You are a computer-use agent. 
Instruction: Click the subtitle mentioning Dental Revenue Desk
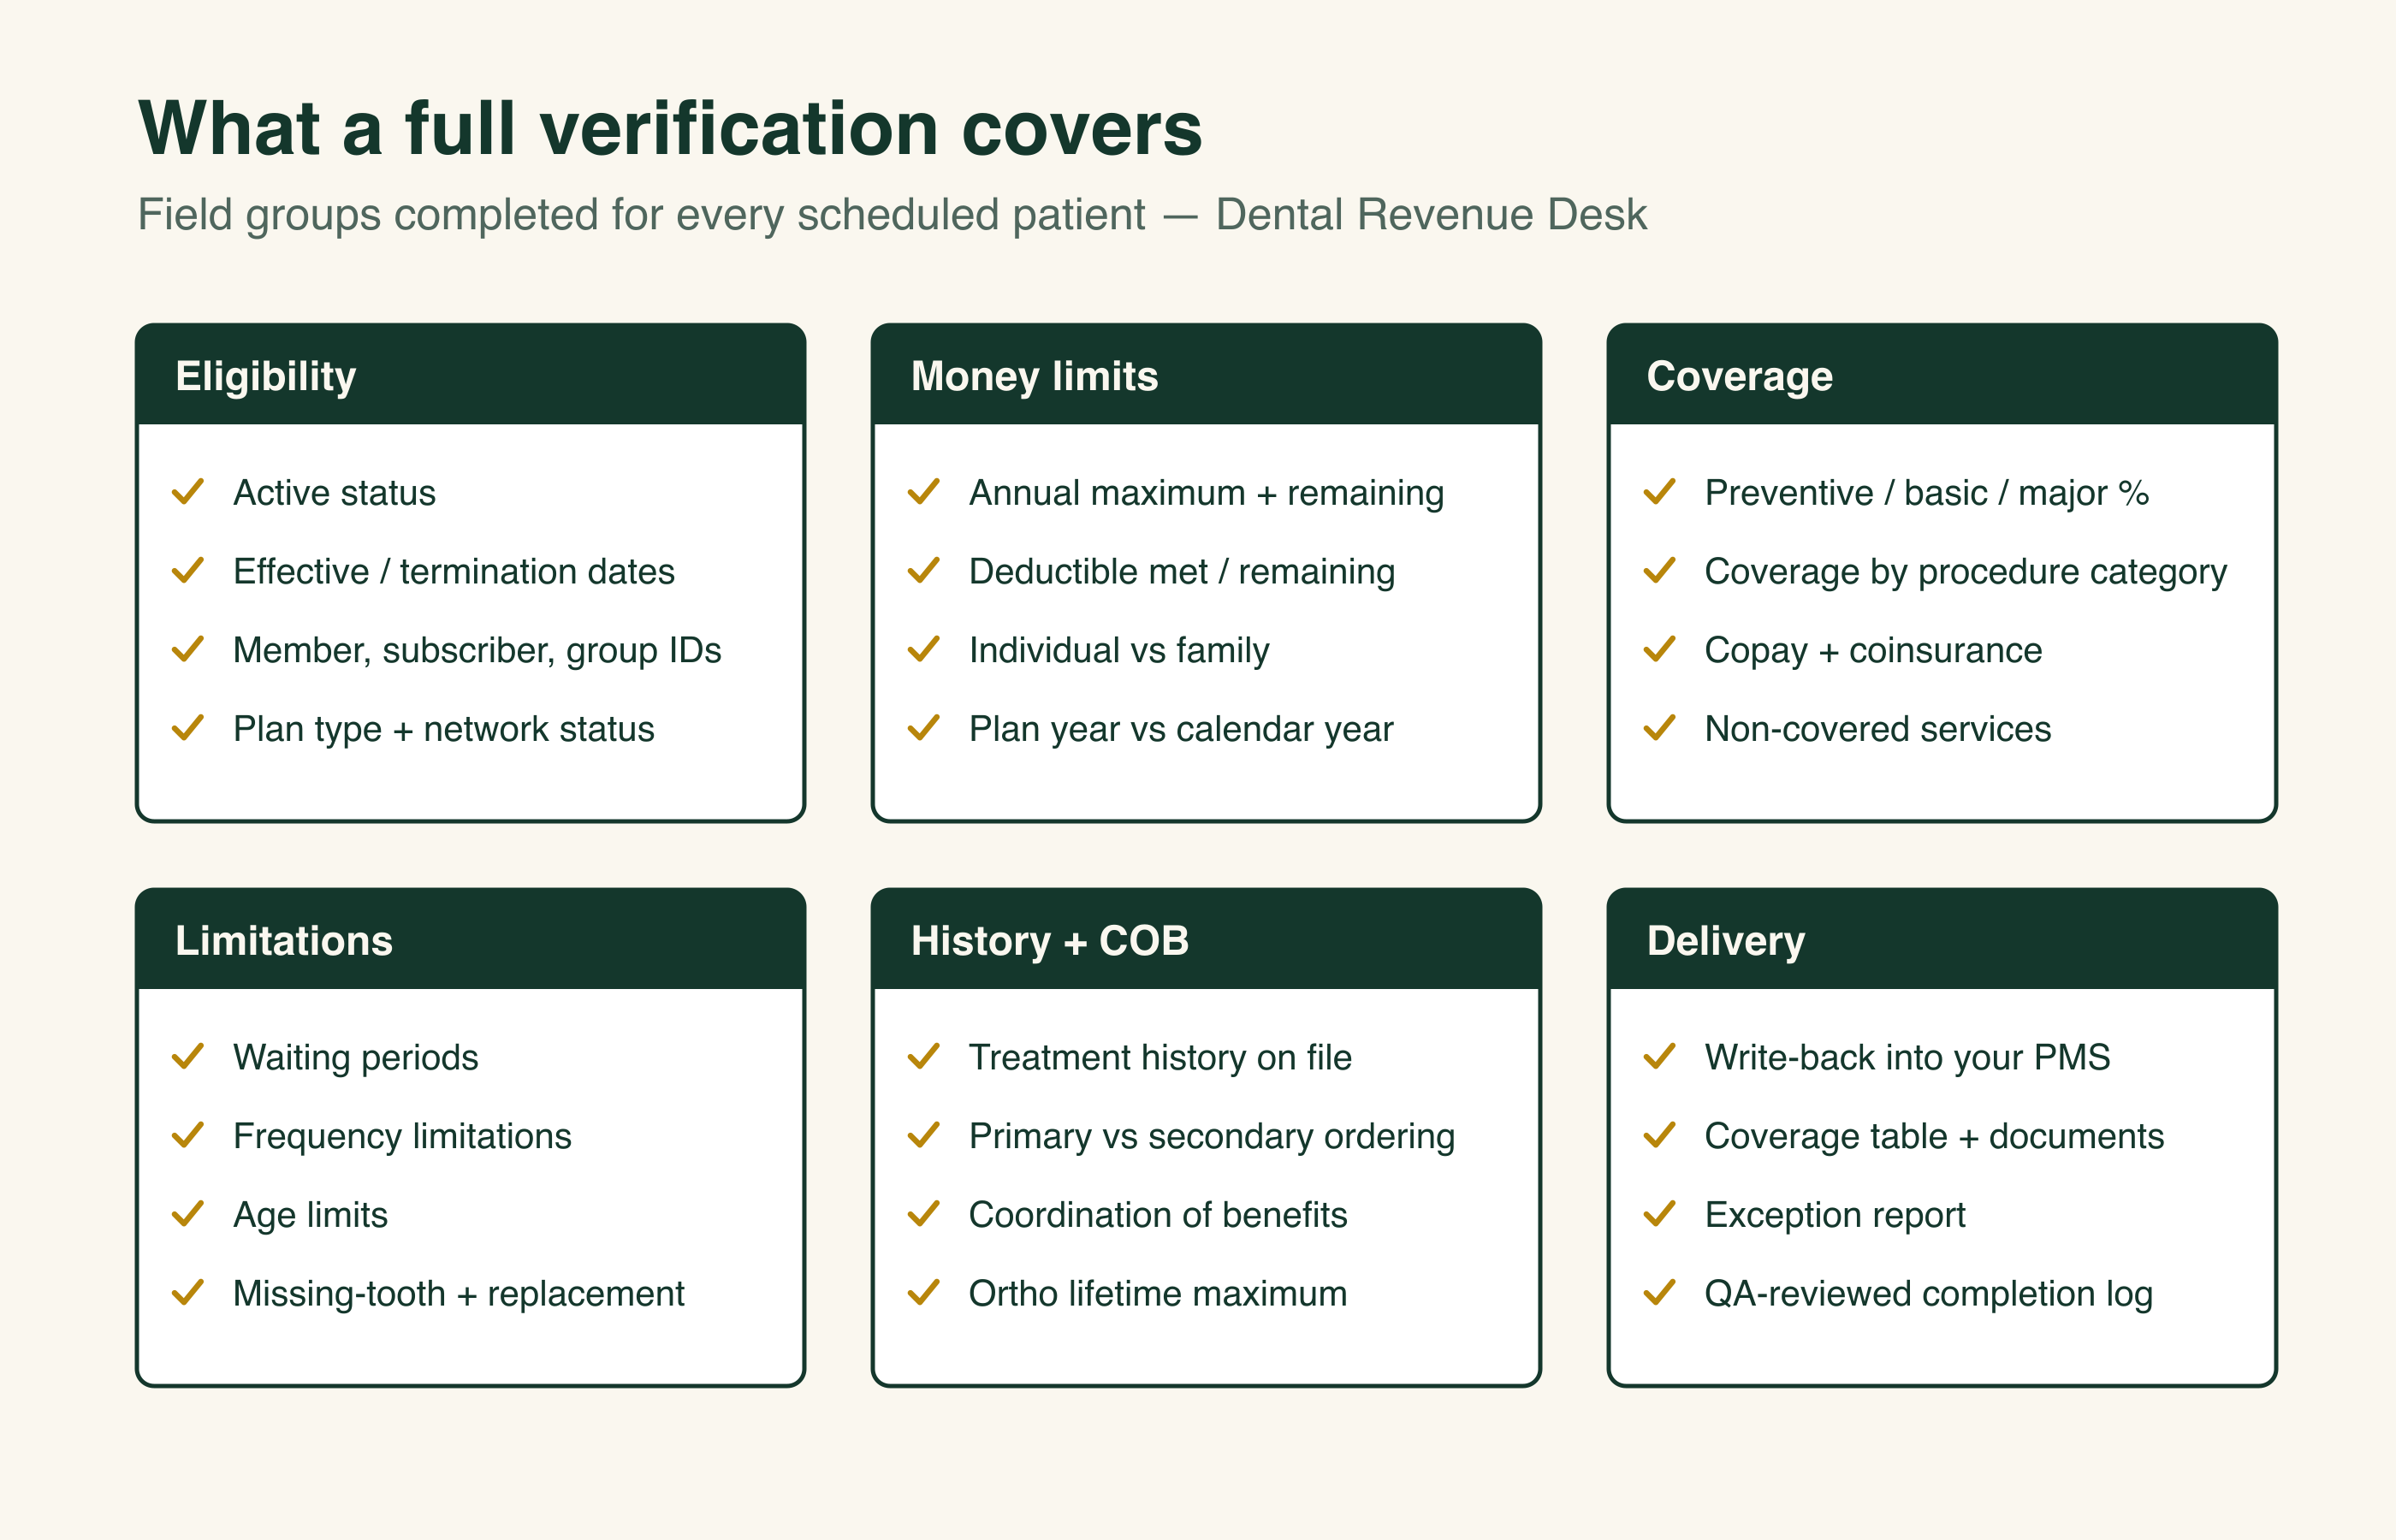point(892,215)
